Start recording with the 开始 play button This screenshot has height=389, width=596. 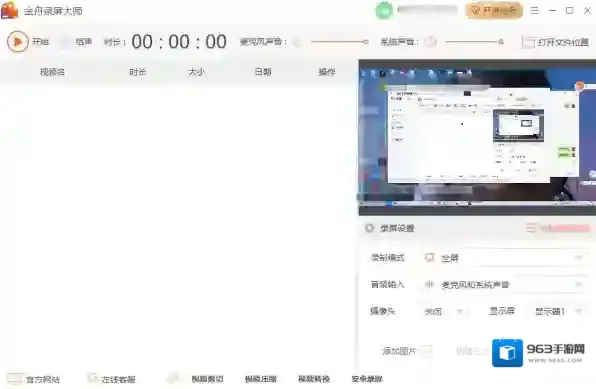point(18,41)
